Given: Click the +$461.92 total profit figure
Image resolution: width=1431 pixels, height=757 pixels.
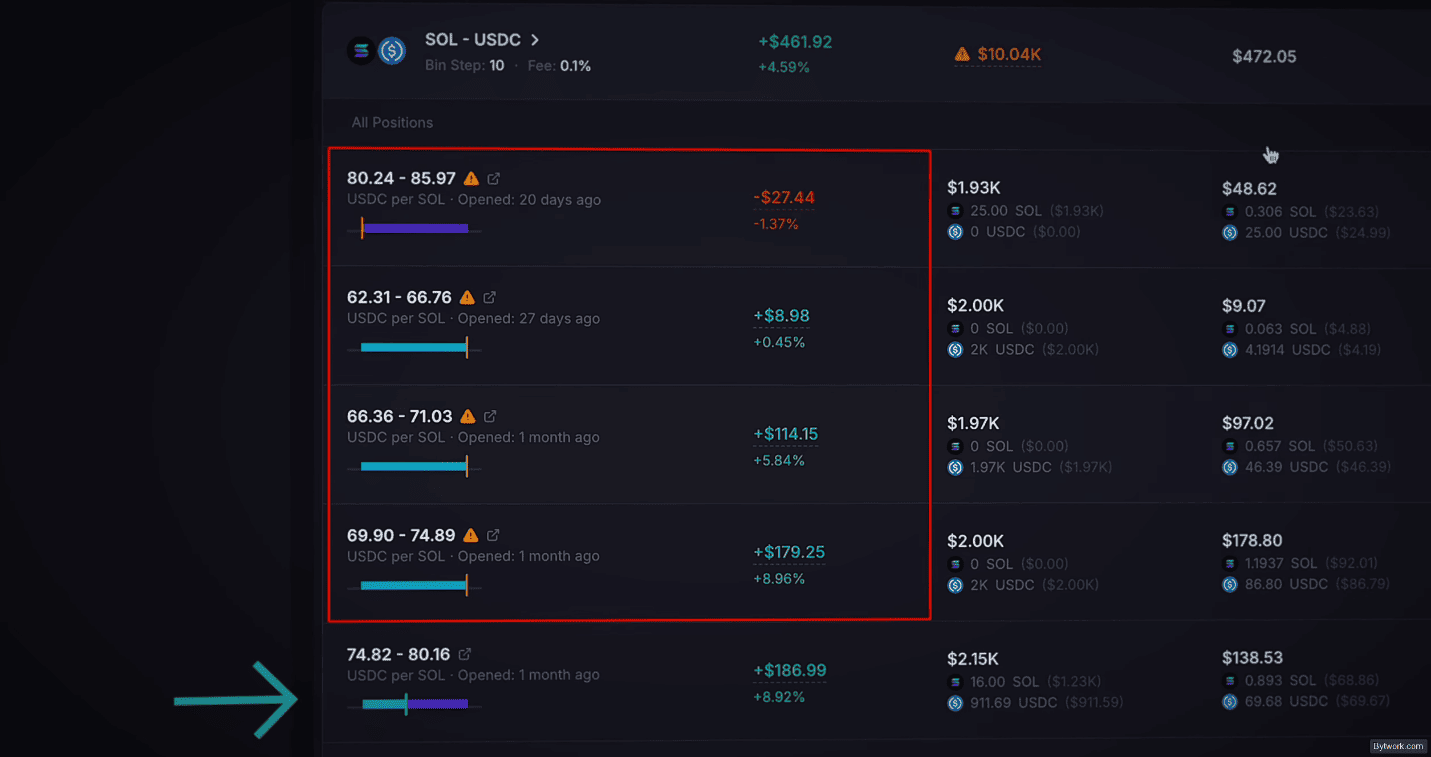Looking at the screenshot, I should [795, 42].
